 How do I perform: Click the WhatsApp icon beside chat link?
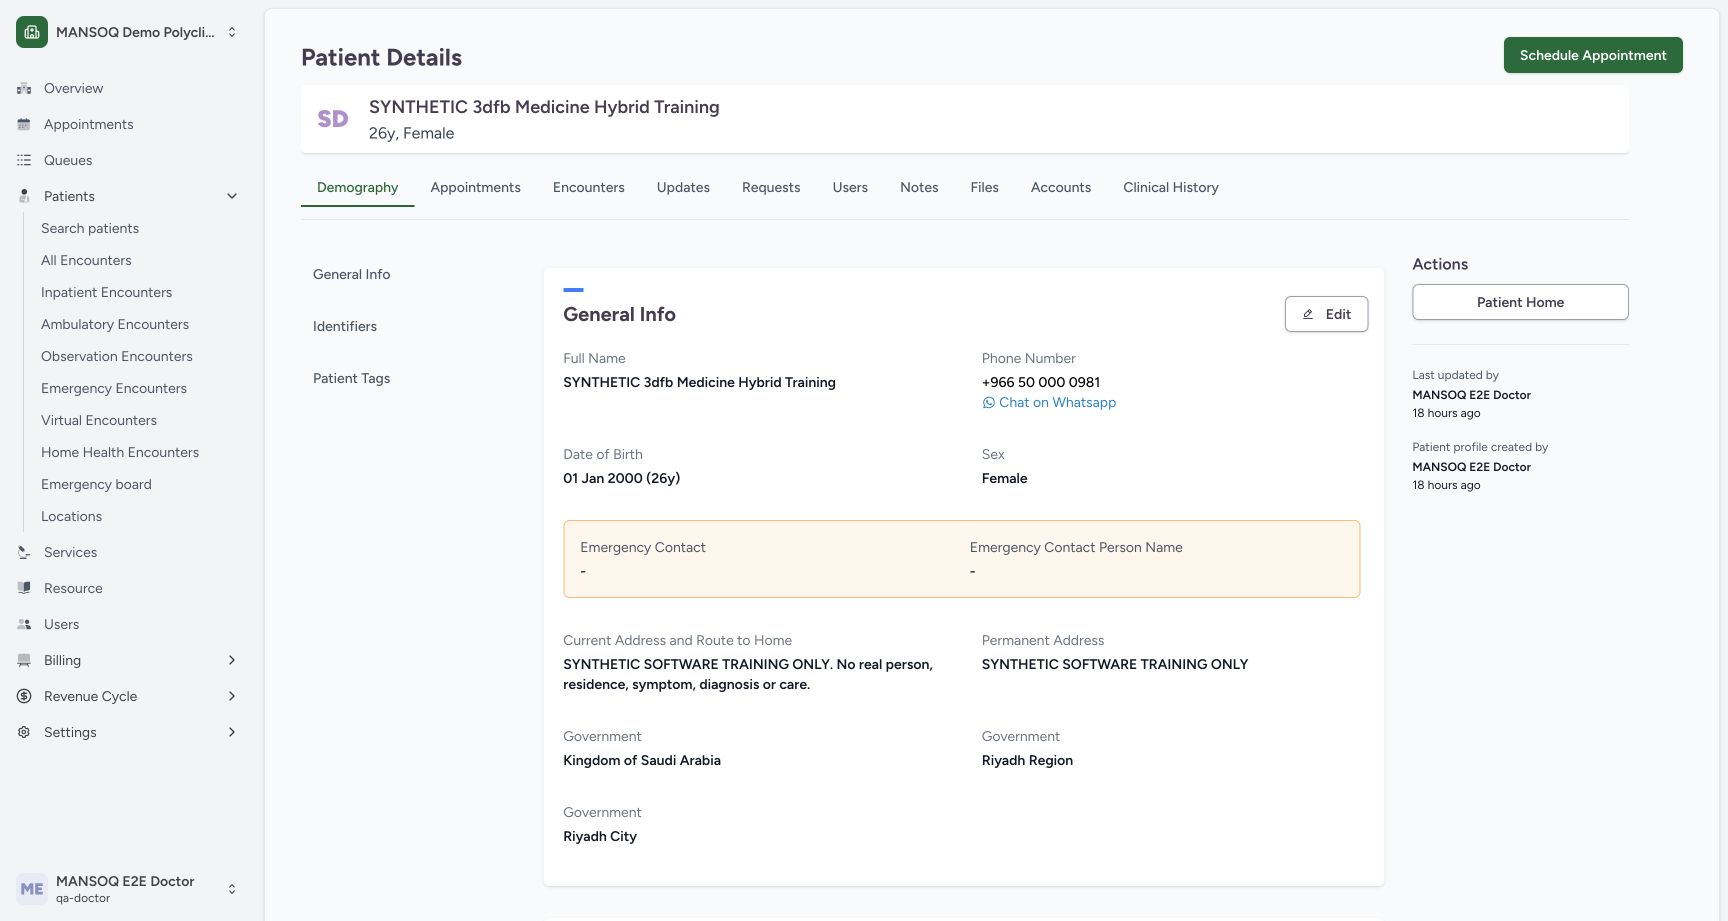click(989, 403)
